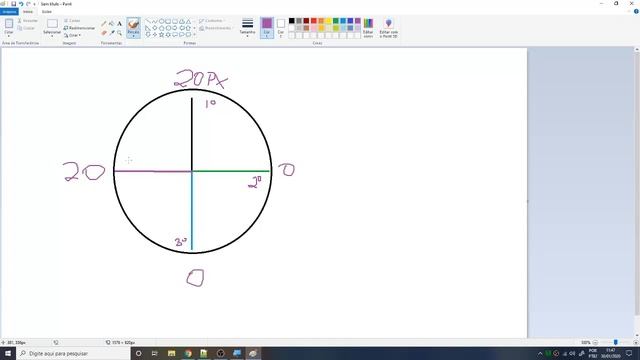Open the Arquivo file menu
The width and height of the screenshot is (640, 360).
coord(9,11)
